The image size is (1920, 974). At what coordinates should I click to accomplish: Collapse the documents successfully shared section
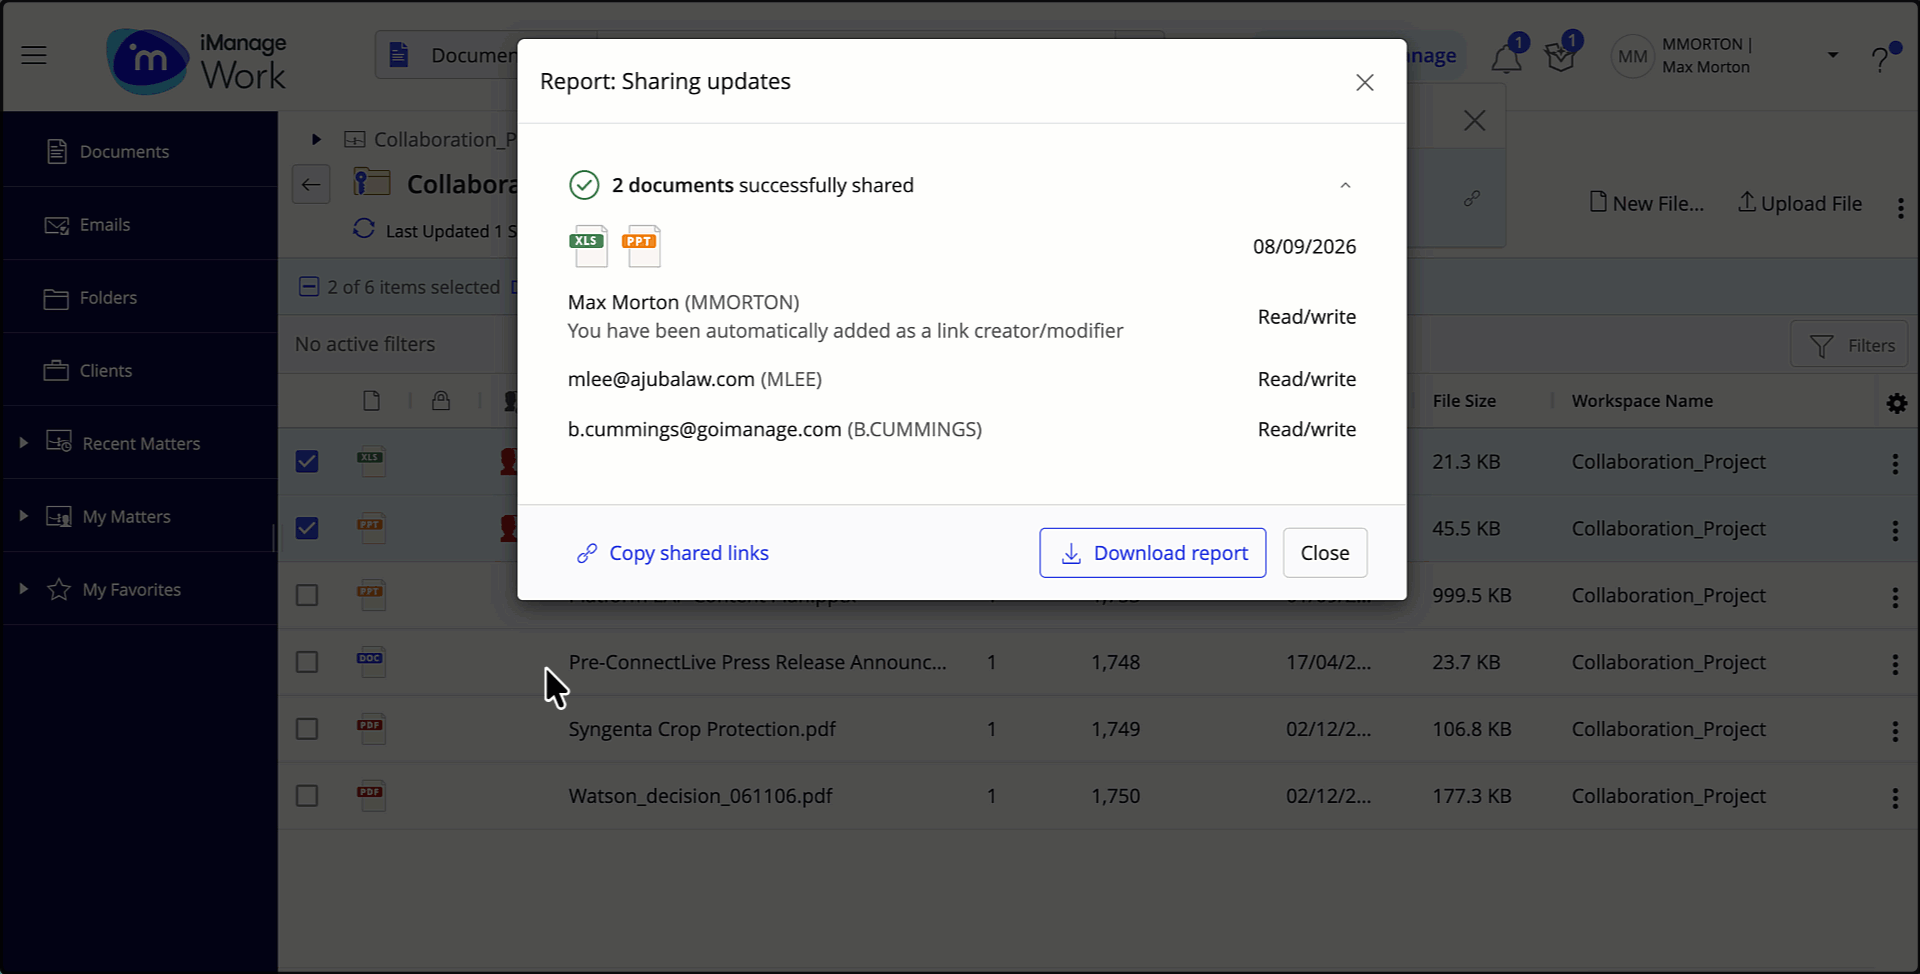tap(1345, 185)
